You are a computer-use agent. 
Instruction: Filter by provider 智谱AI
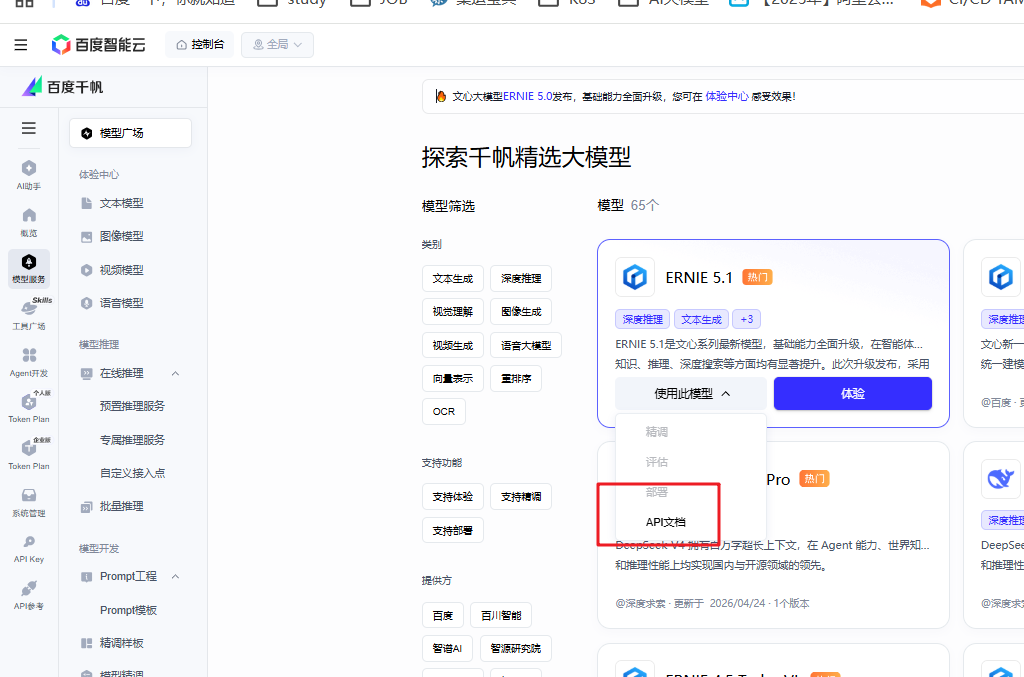point(447,648)
